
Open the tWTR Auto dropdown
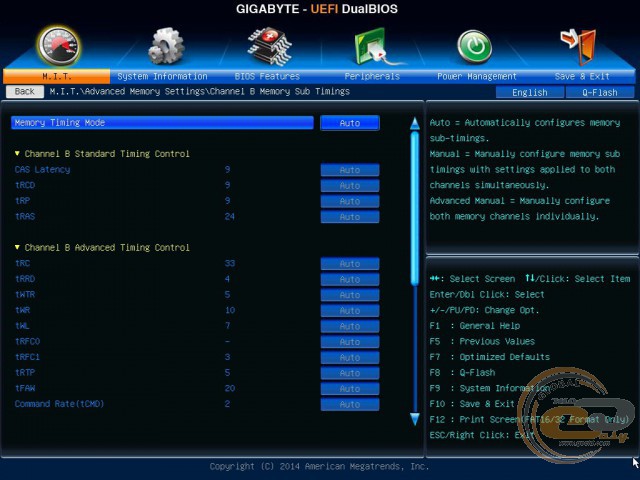(x=350, y=295)
